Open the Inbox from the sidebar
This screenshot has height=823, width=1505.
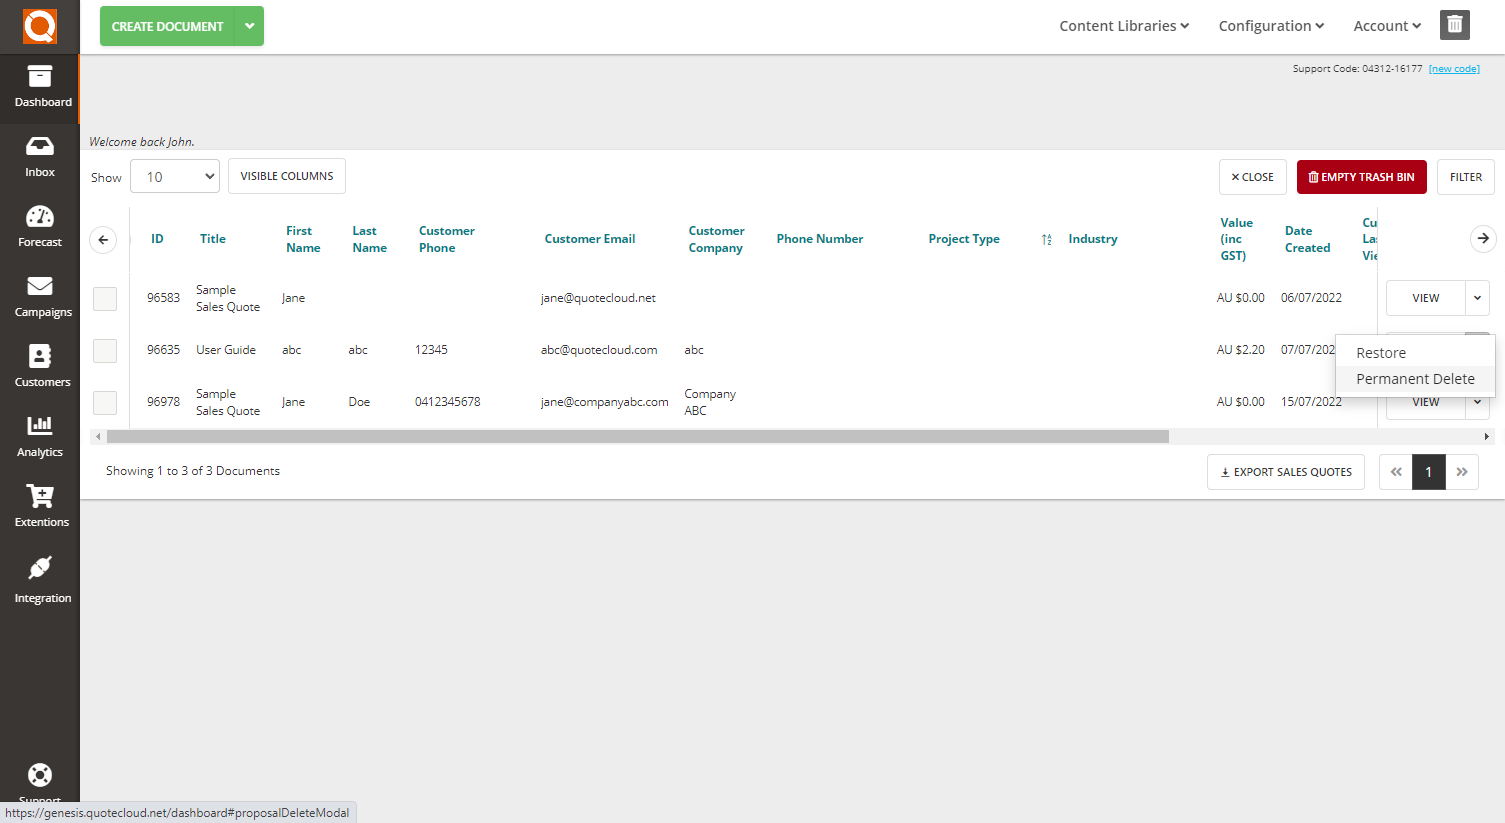[x=40, y=155]
